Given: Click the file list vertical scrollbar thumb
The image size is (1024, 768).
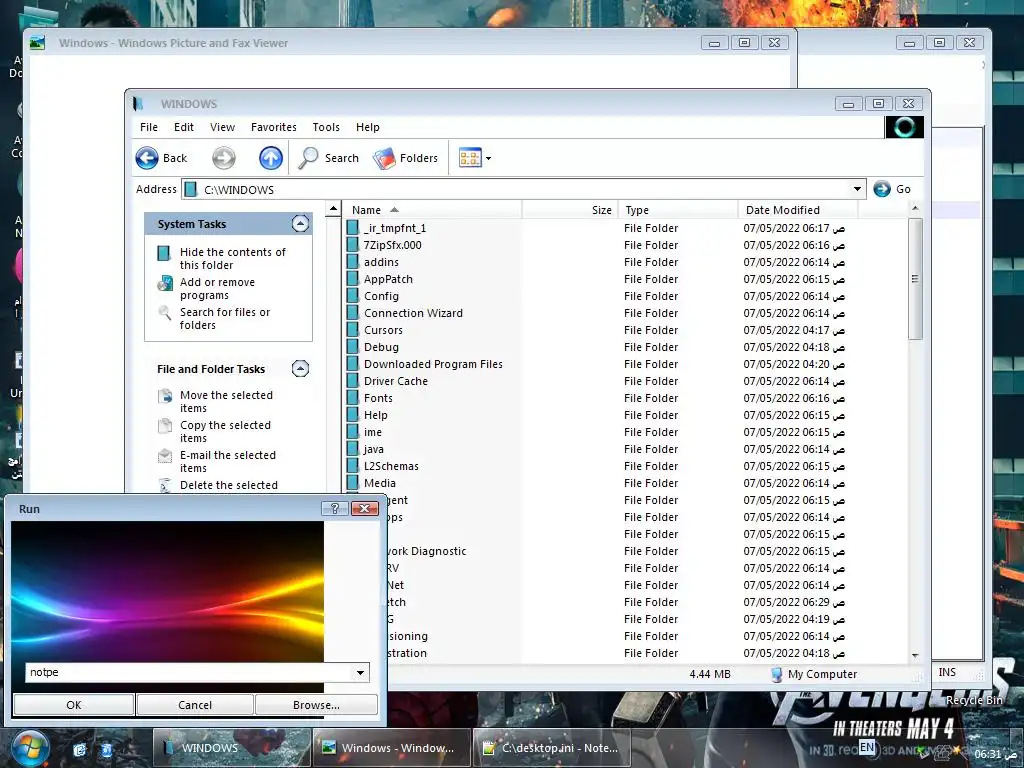Looking at the screenshot, I should [x=915, y=279].
